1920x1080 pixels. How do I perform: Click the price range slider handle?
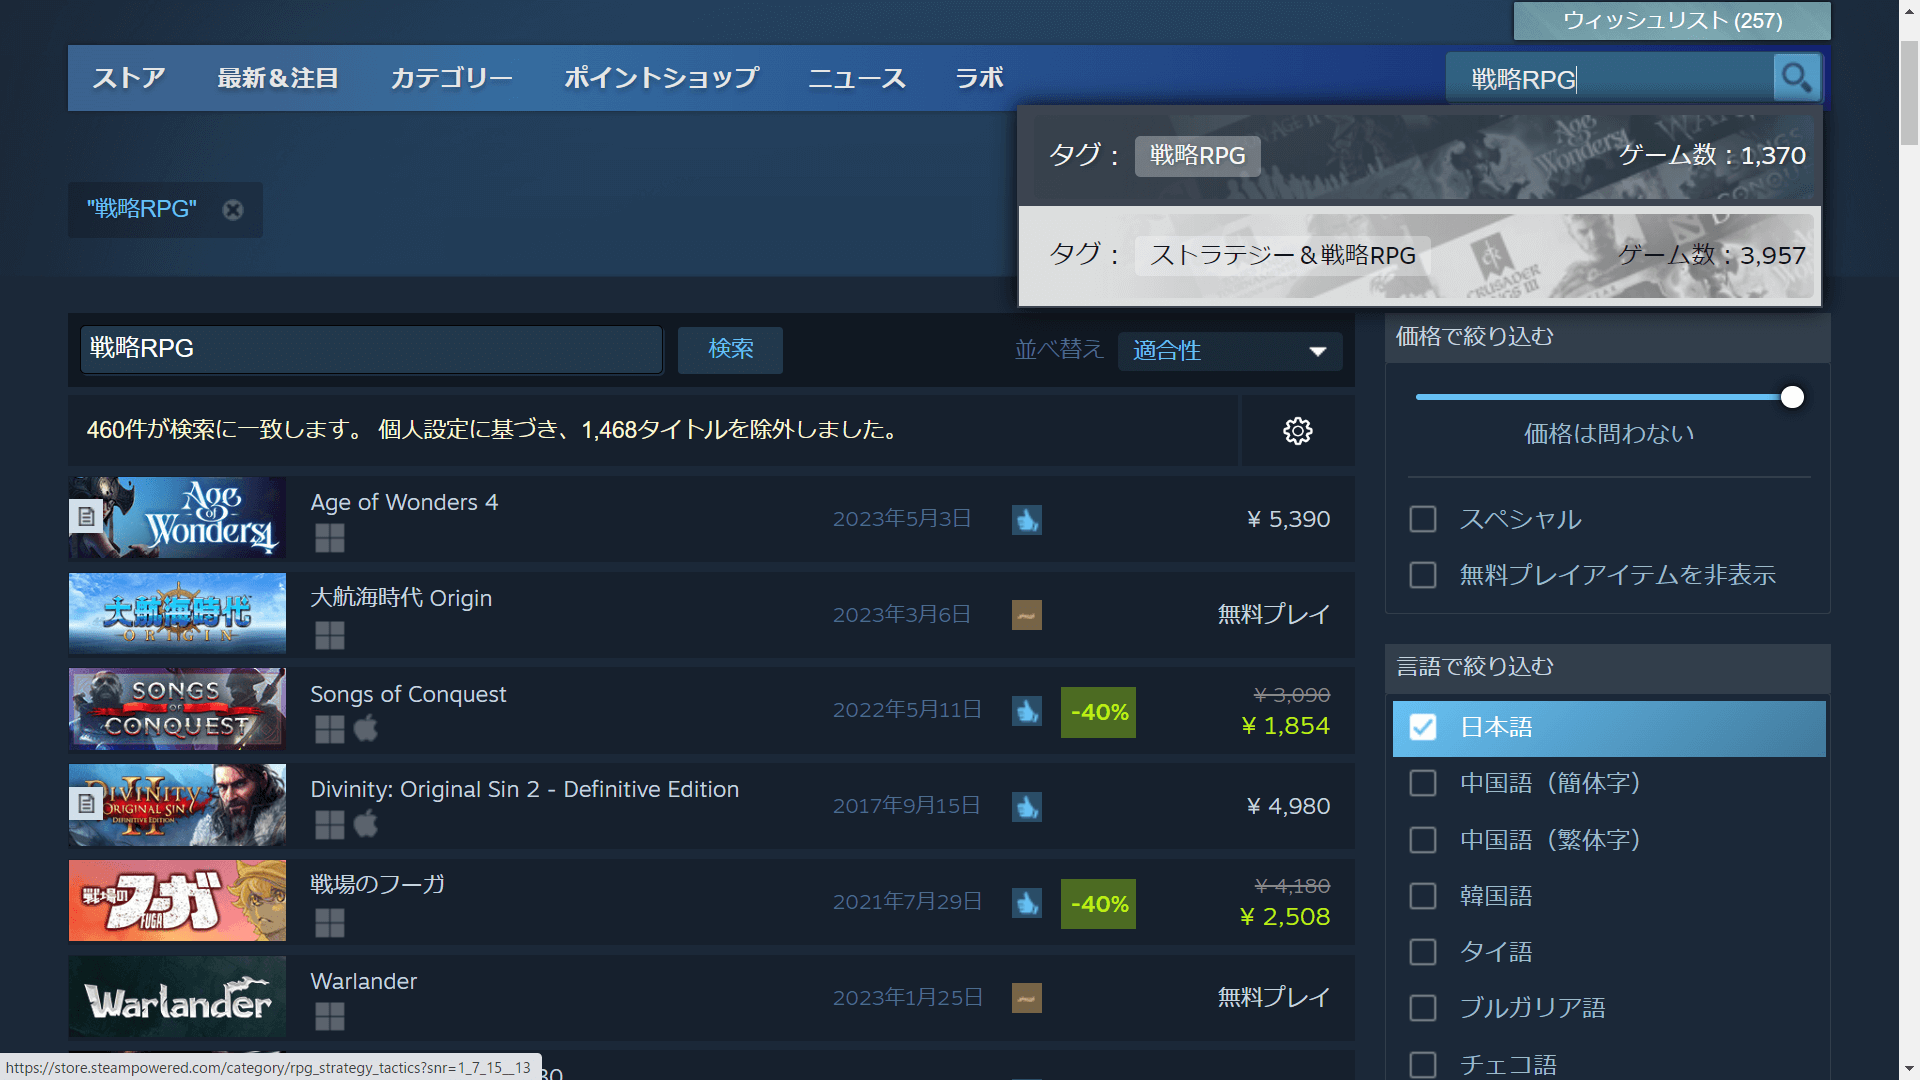pyautogui.click(x=1792, y=397)
